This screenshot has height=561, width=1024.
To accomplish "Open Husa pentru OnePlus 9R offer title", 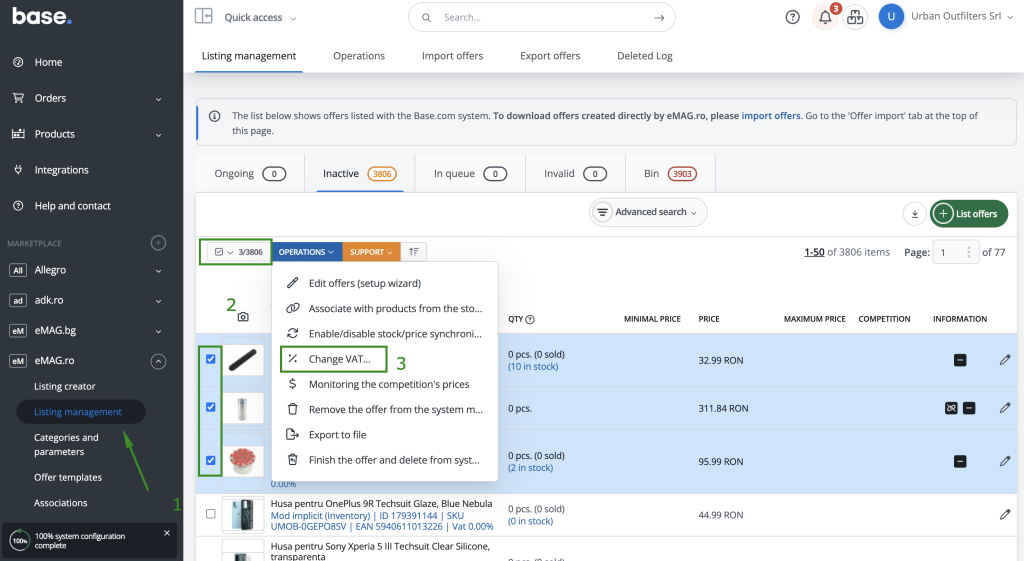I will 381,504.
